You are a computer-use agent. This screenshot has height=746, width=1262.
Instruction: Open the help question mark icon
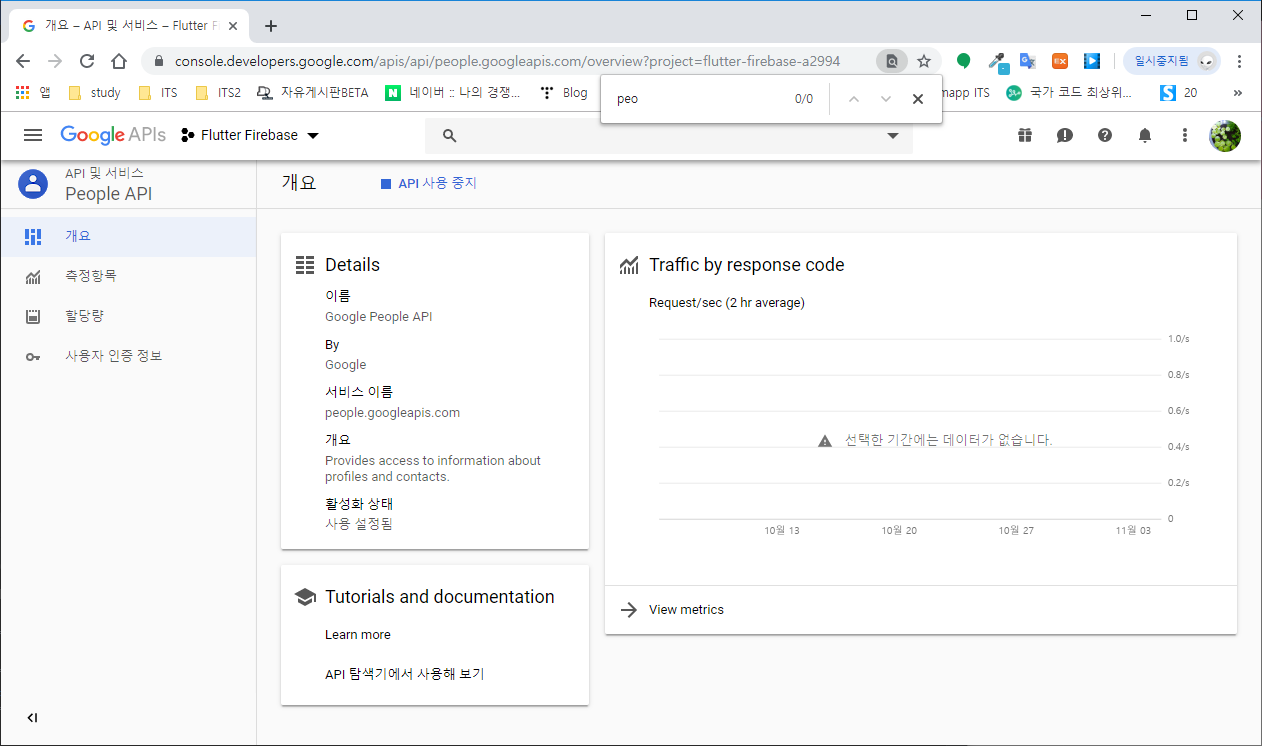(1105, 135)
